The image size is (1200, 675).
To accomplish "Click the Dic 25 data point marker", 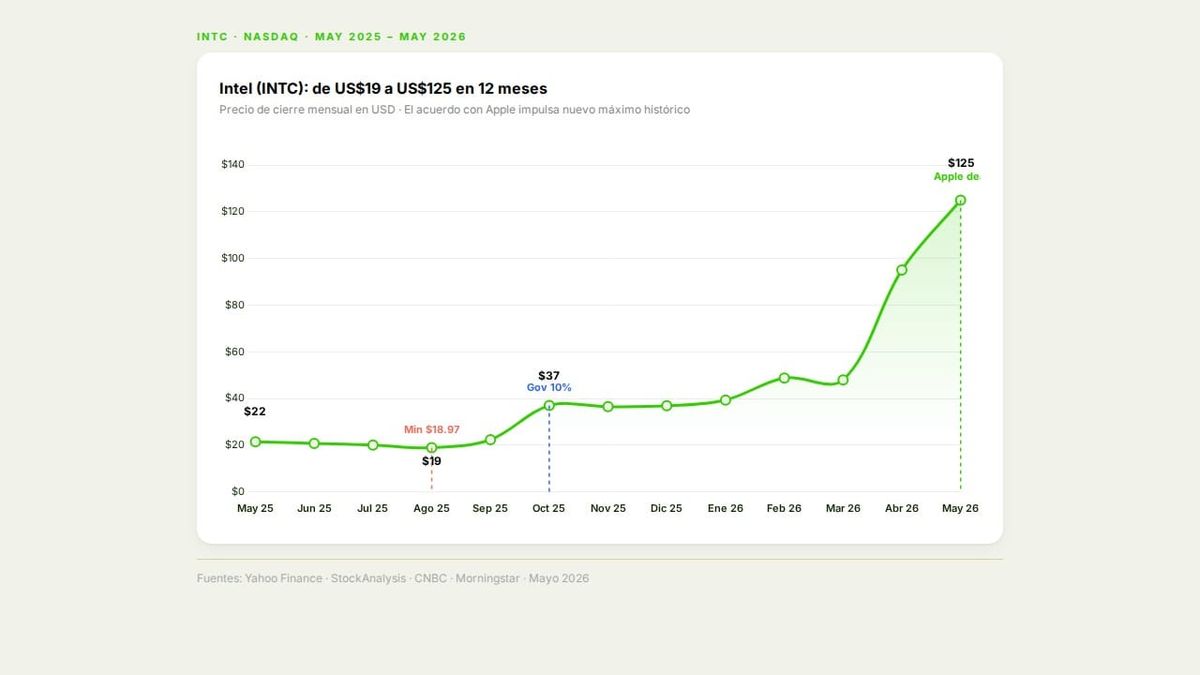I will [x=667, y=406].
